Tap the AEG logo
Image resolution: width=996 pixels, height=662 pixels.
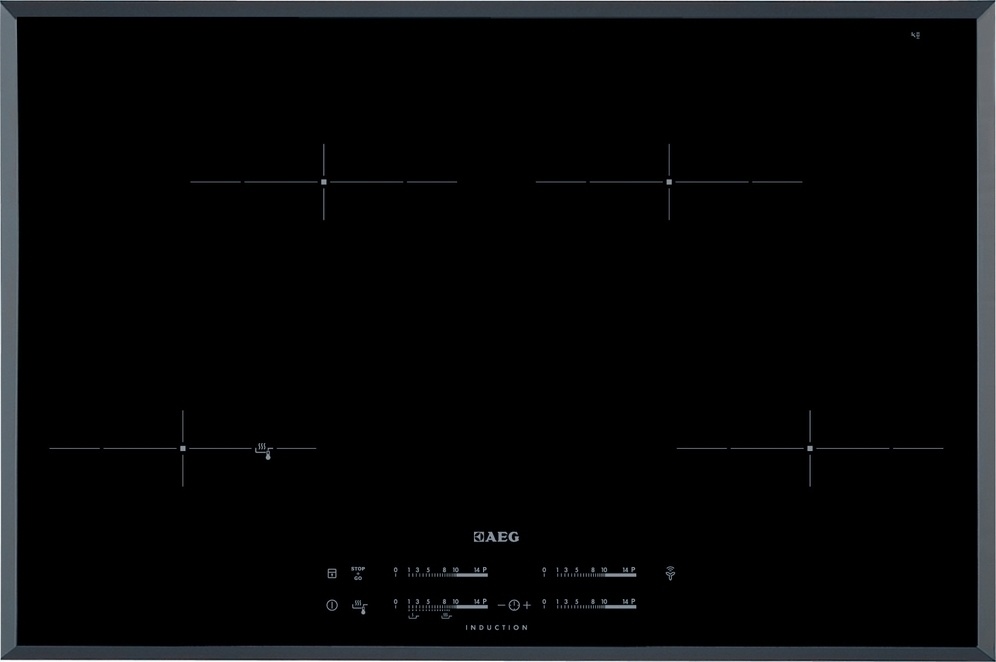(x=496, y=537)
